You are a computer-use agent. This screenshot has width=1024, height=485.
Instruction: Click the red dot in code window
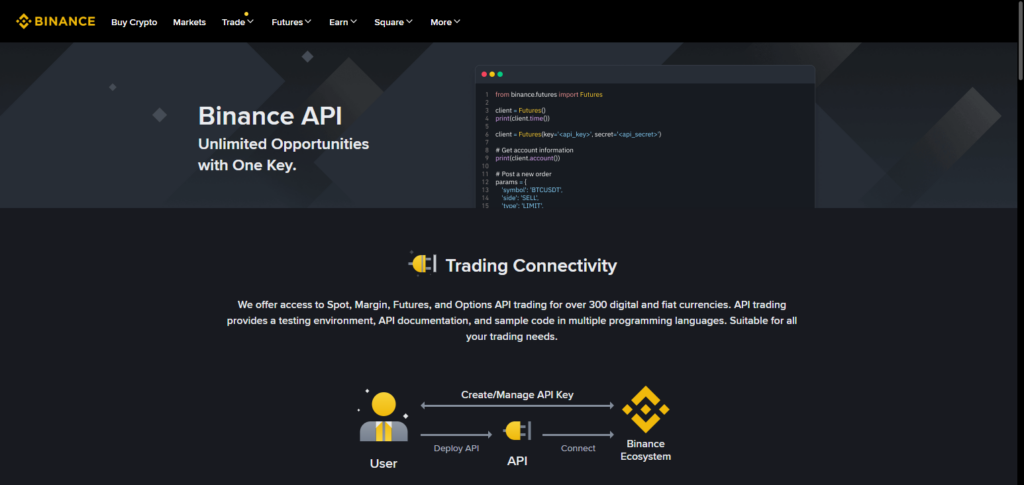click(x=484, y=74)
